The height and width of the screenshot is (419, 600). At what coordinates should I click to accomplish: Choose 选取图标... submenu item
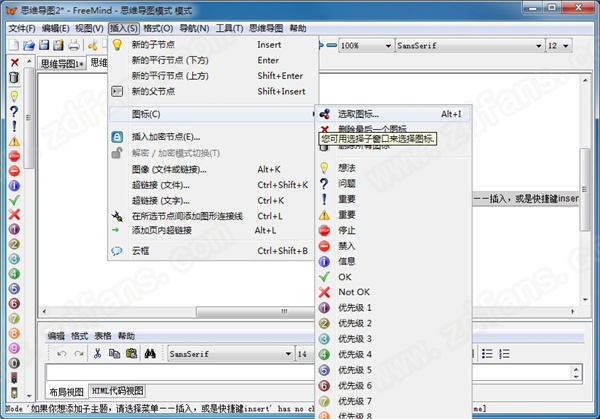(393, 114)
